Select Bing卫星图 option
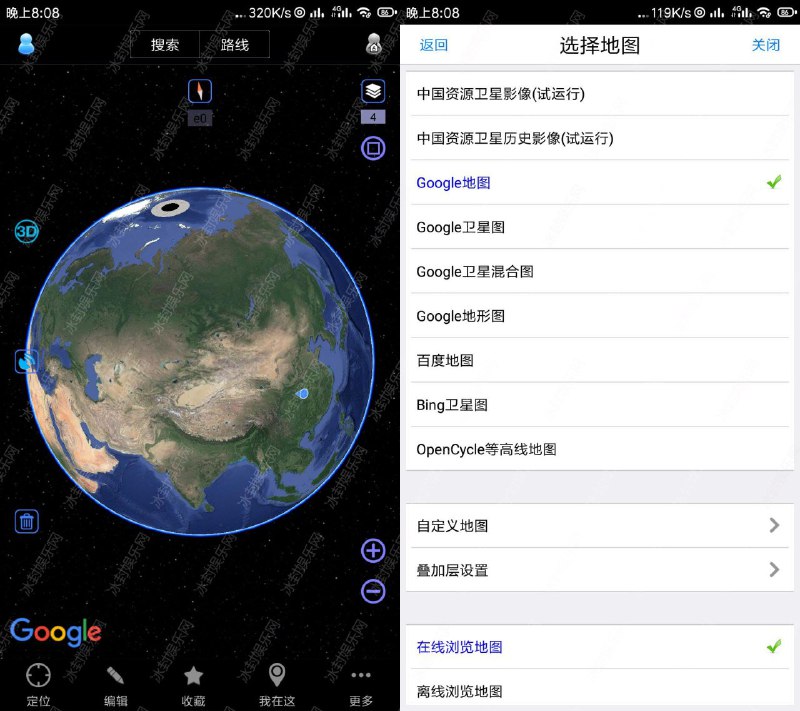This screenshot has height=711, width=800. 600,404
